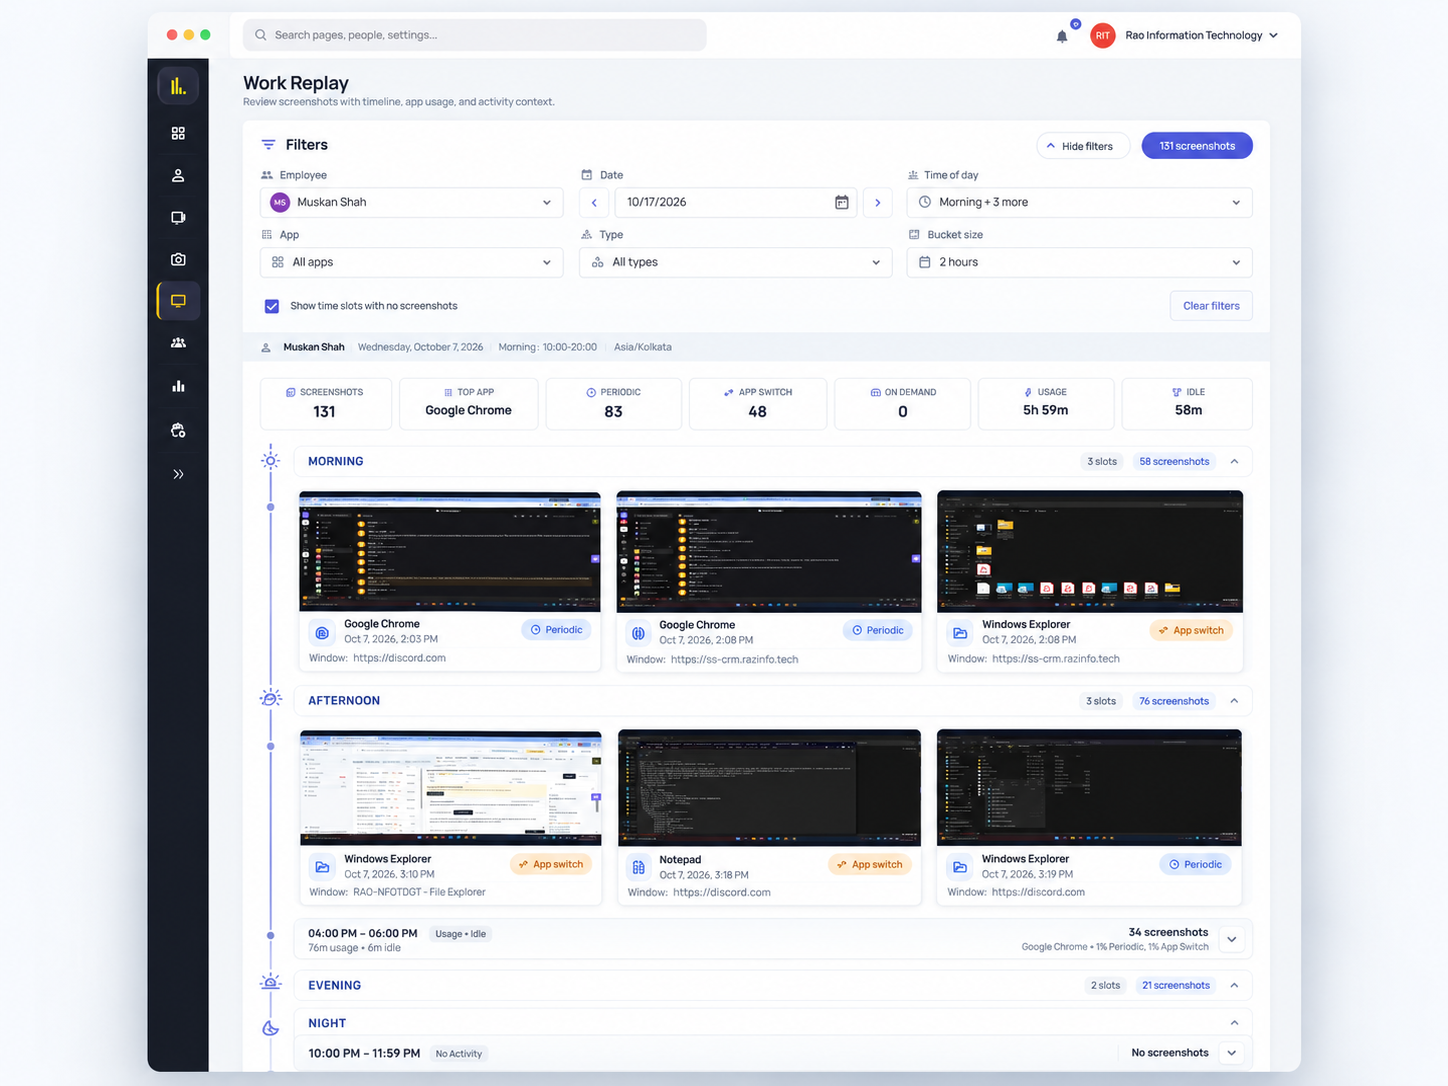Open the settings clock icon in sidebar

point(178,430)
